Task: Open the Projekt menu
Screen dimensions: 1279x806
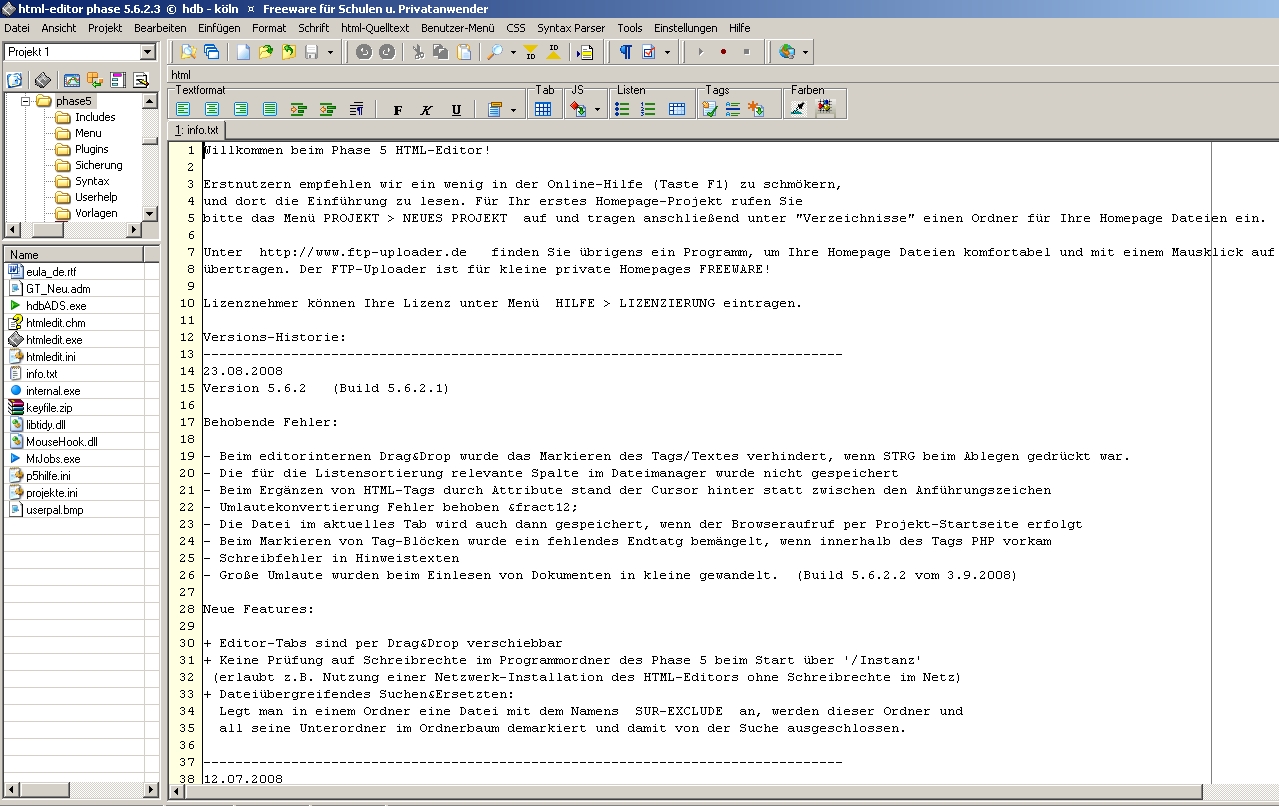Action: point(105,28)
